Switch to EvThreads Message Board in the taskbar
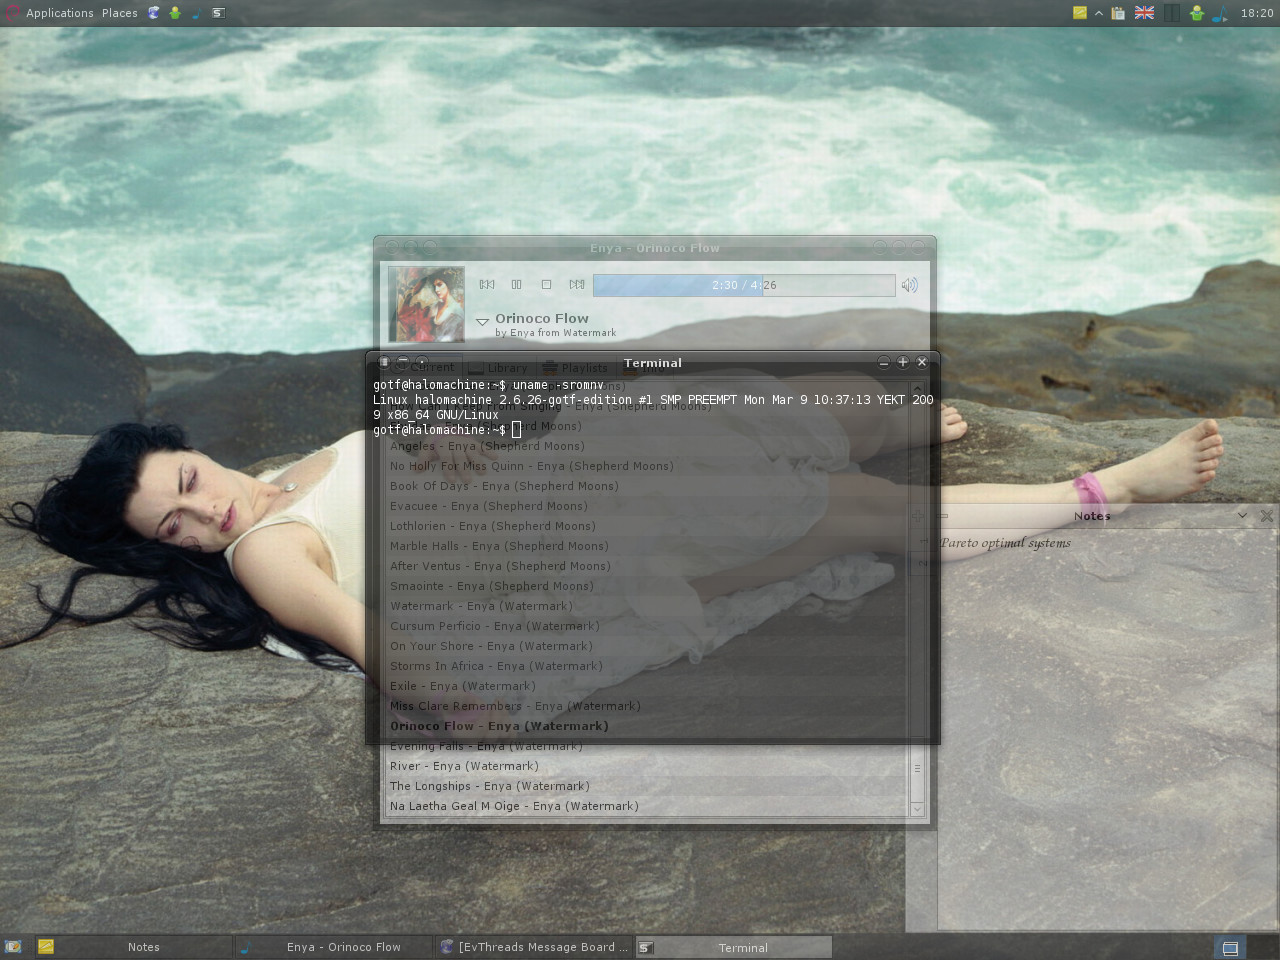Viewport: 1280px width, 960px height. click(534, 947)
